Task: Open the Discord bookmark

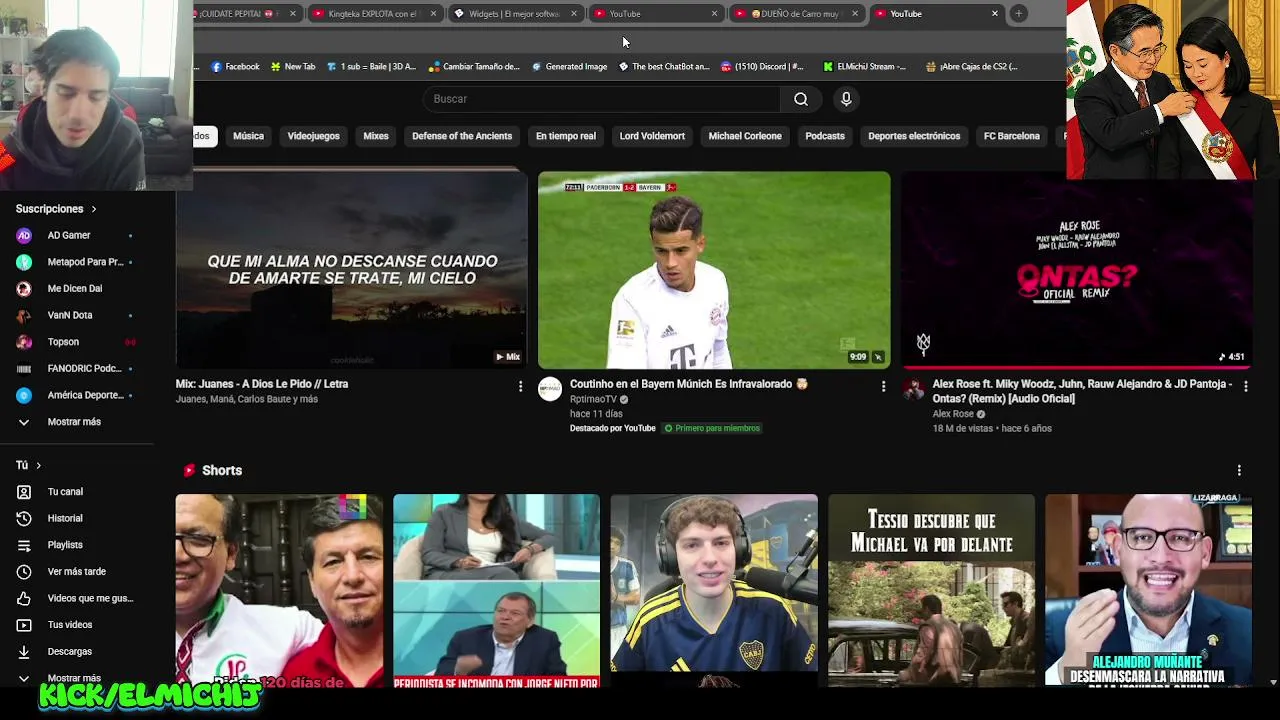Action: click(x=761, y=67)
